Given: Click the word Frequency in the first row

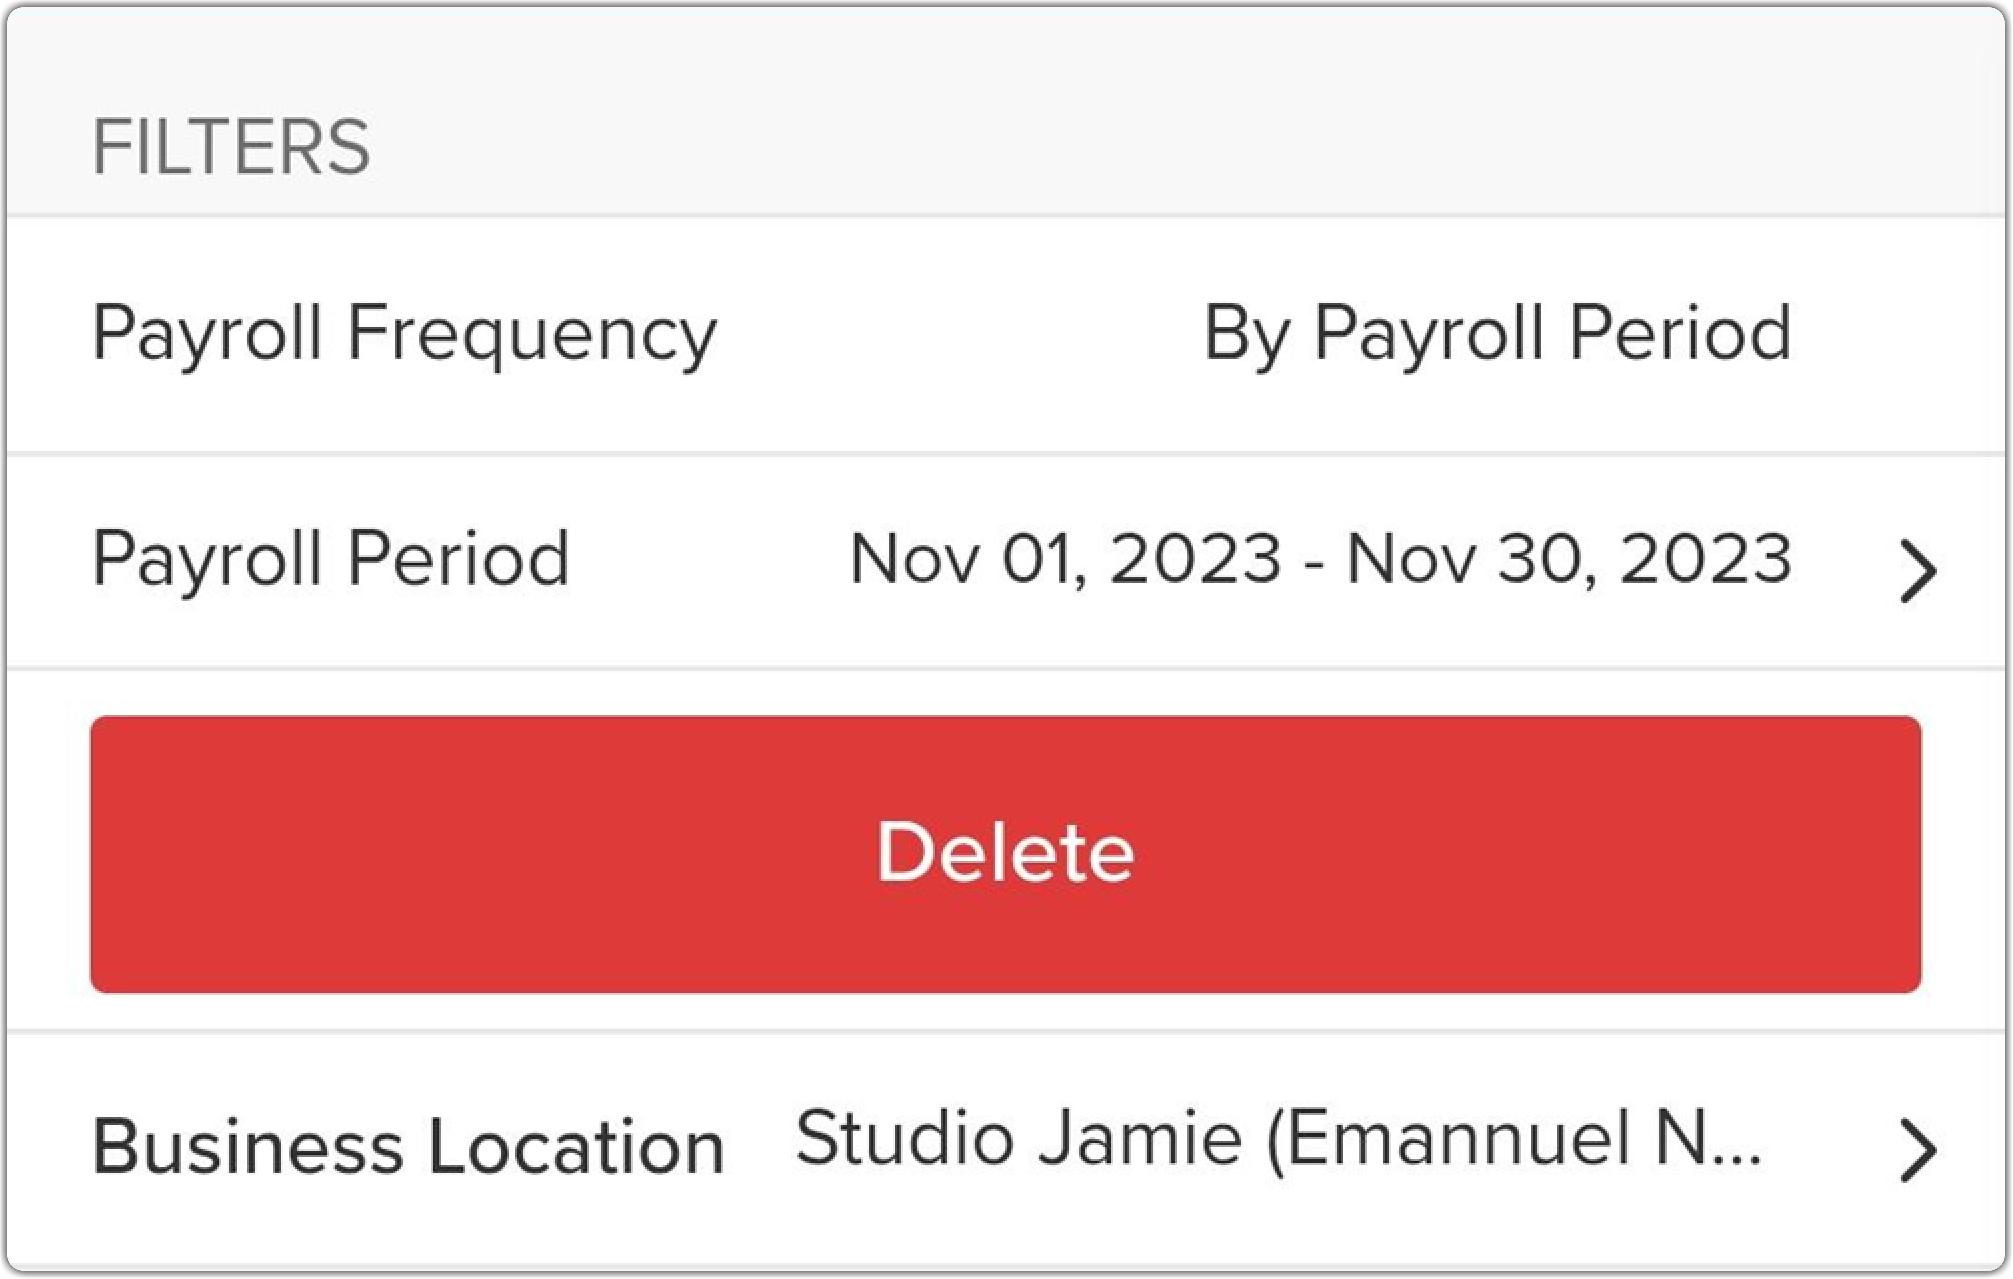Looking at the screenshot, I should click(532, 335).
